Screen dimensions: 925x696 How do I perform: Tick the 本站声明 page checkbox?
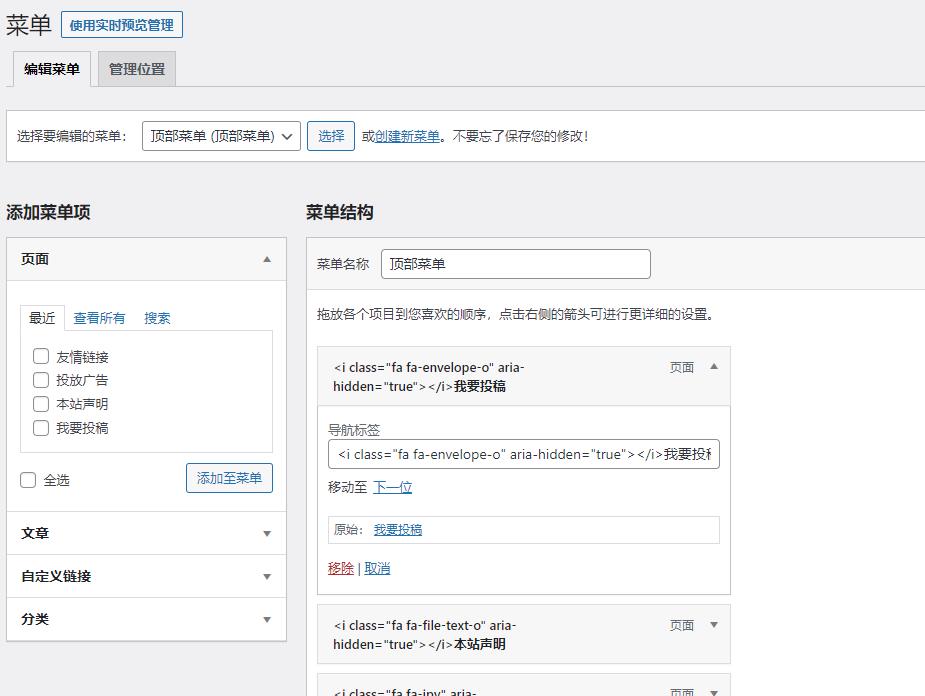(x=41, y=404)
